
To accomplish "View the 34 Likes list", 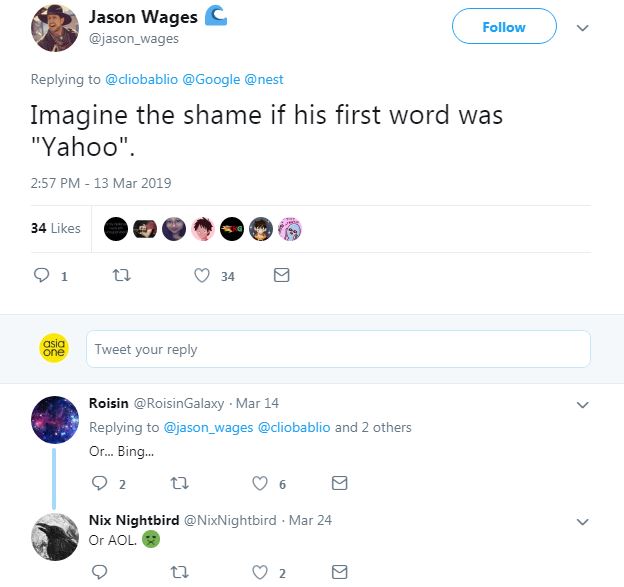I will 55,228.
